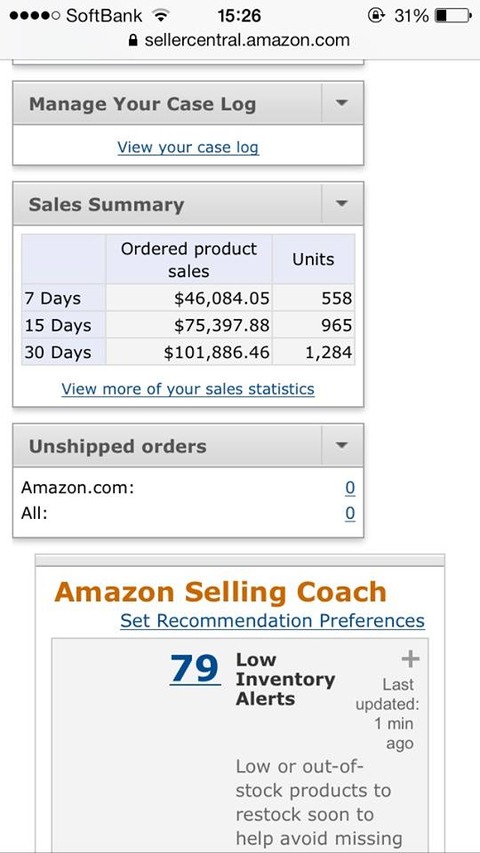Tap the sellercentral.amazon.com address bar

pyautogui.click(x=240, y=40)
